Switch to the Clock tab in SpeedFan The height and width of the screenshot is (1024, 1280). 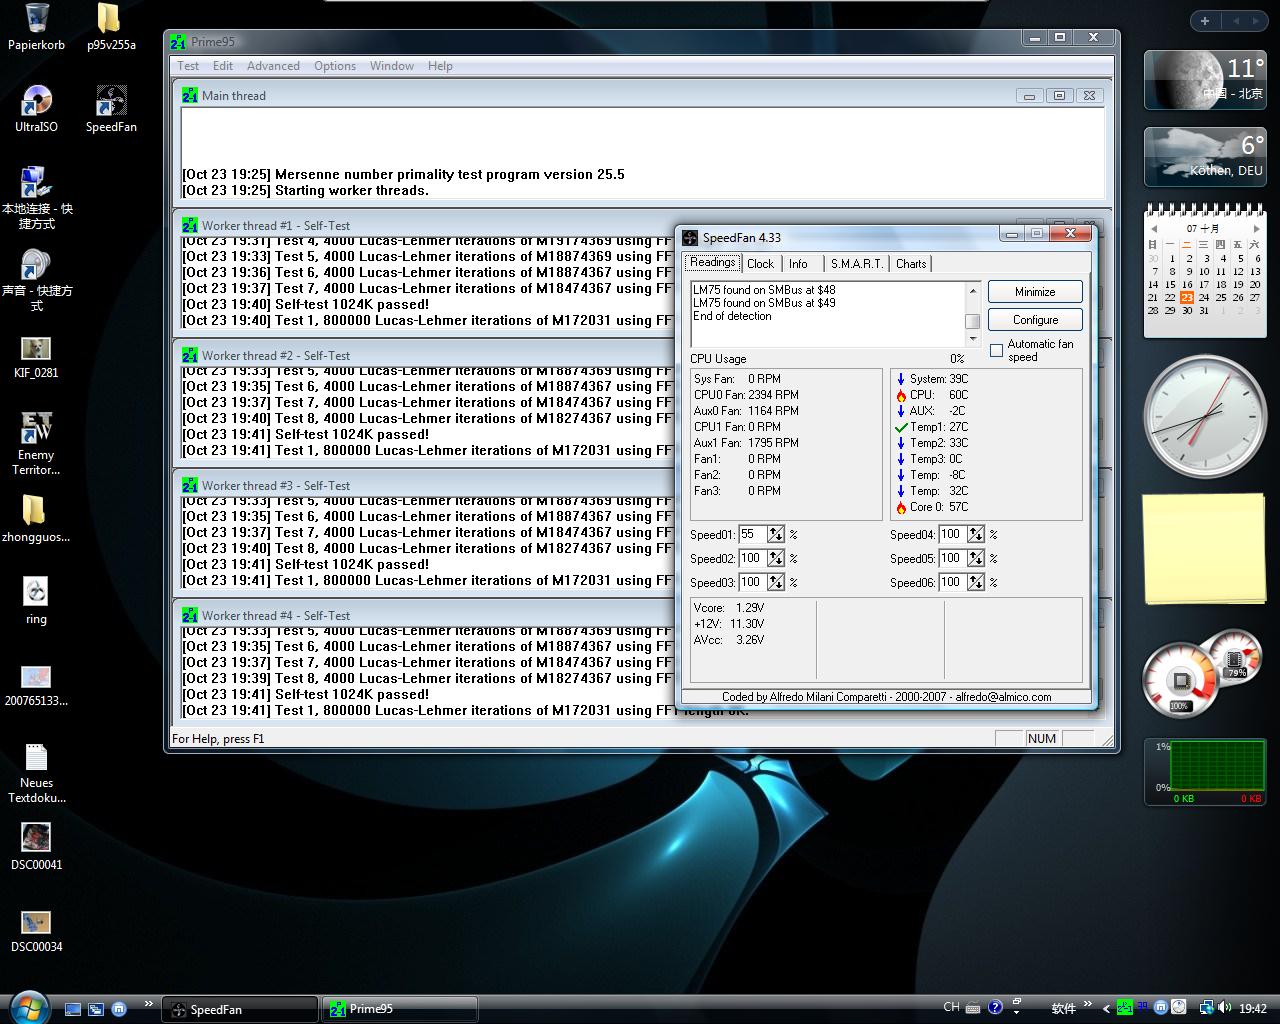[760, 264]
